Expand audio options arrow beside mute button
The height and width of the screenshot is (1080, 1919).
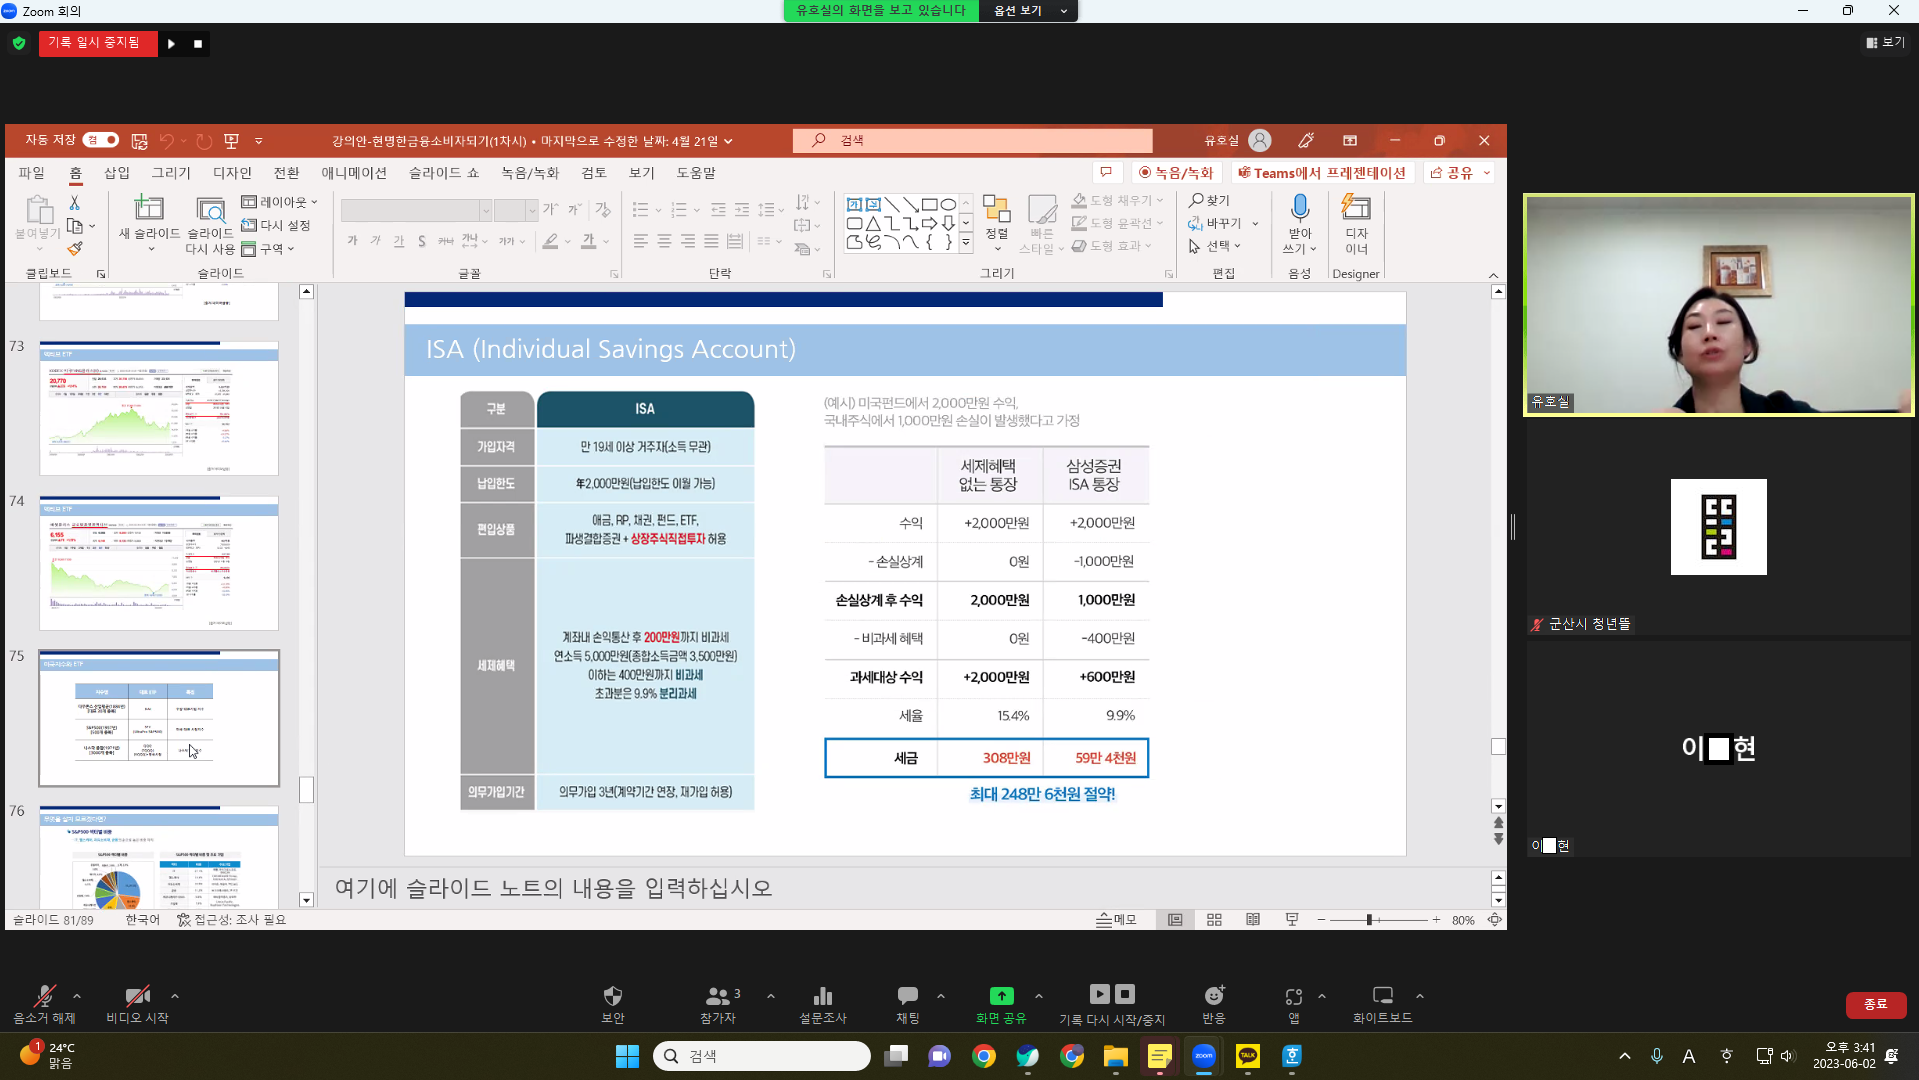click(x=77, y=996)
